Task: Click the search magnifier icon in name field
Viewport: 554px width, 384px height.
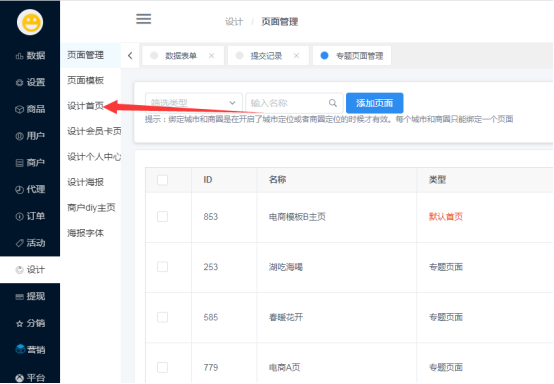Action: [332, 103]
